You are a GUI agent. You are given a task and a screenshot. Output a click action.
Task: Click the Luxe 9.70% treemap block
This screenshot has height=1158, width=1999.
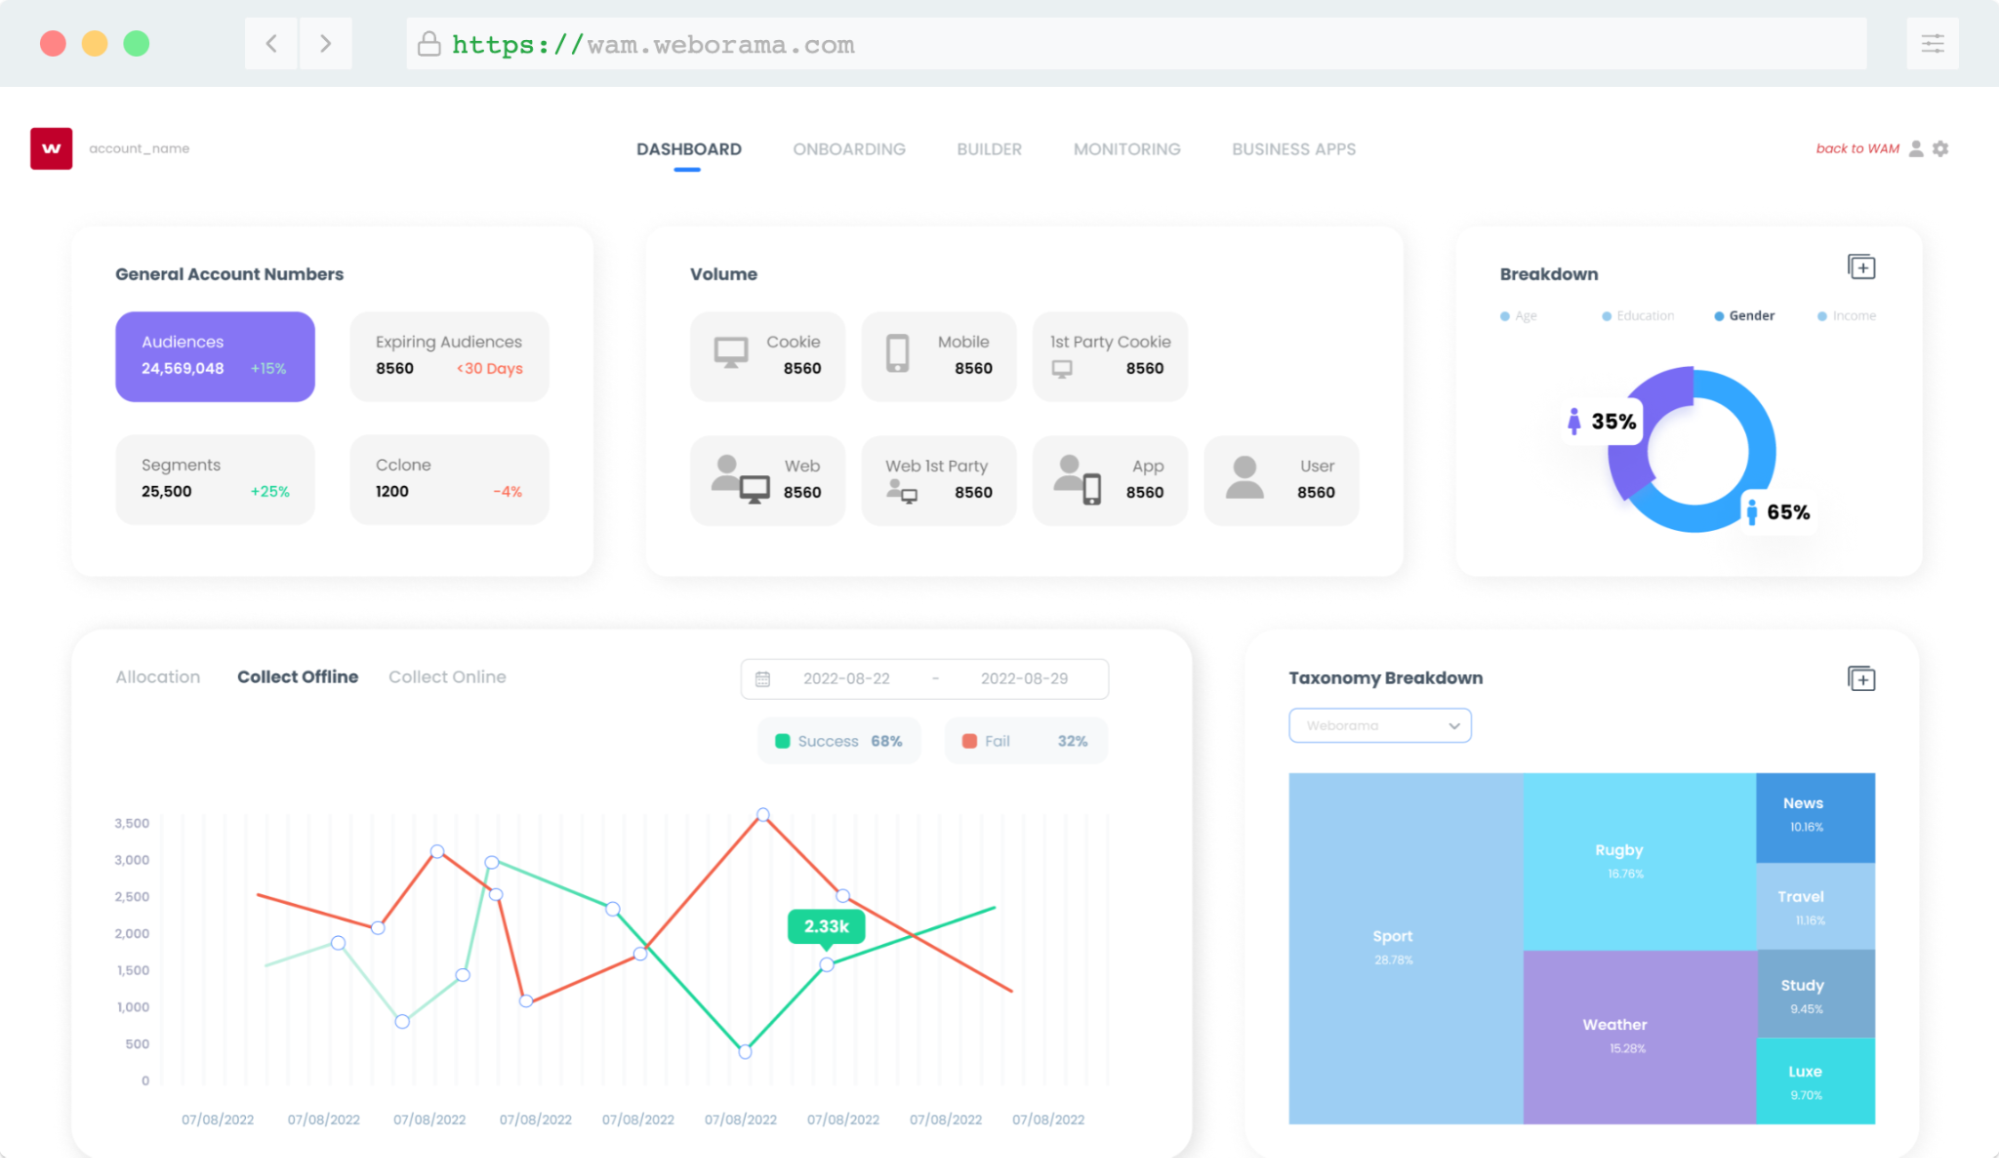tap(1815, 1081)
